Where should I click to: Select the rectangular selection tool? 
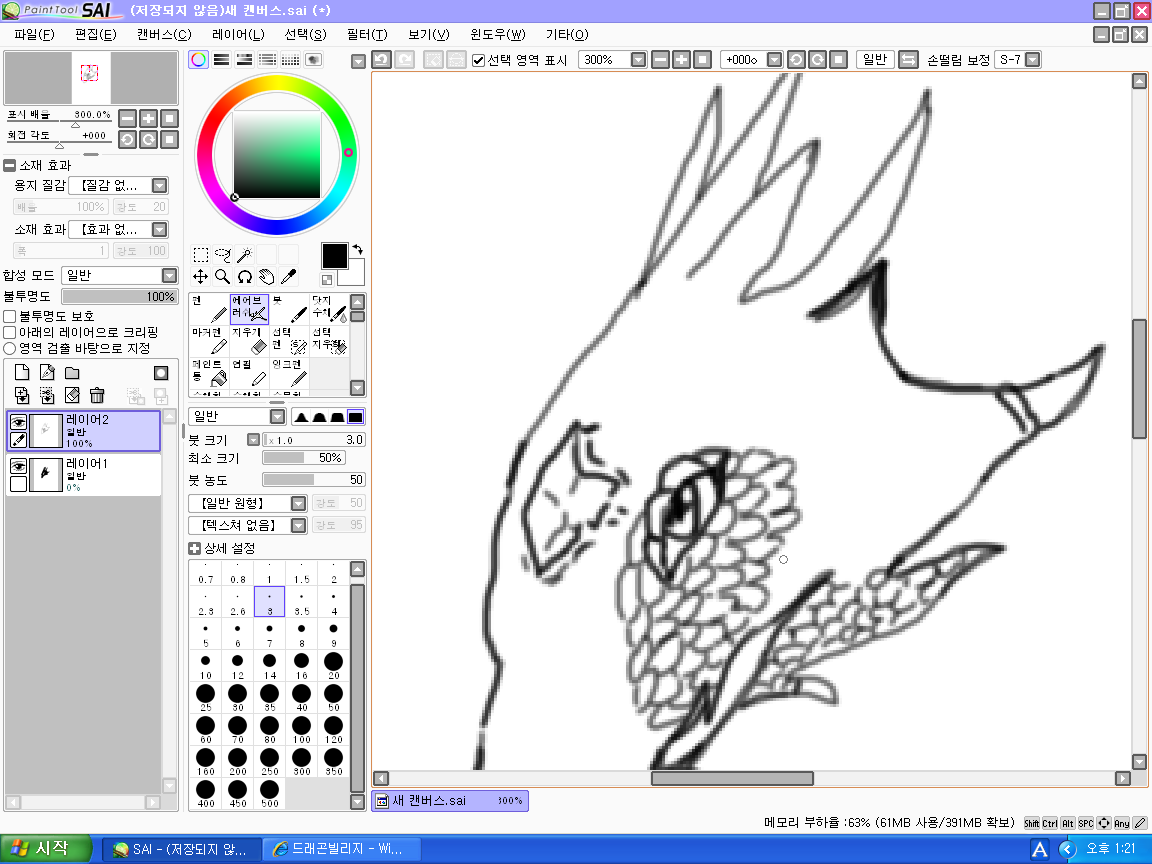(x=200, y=255)
